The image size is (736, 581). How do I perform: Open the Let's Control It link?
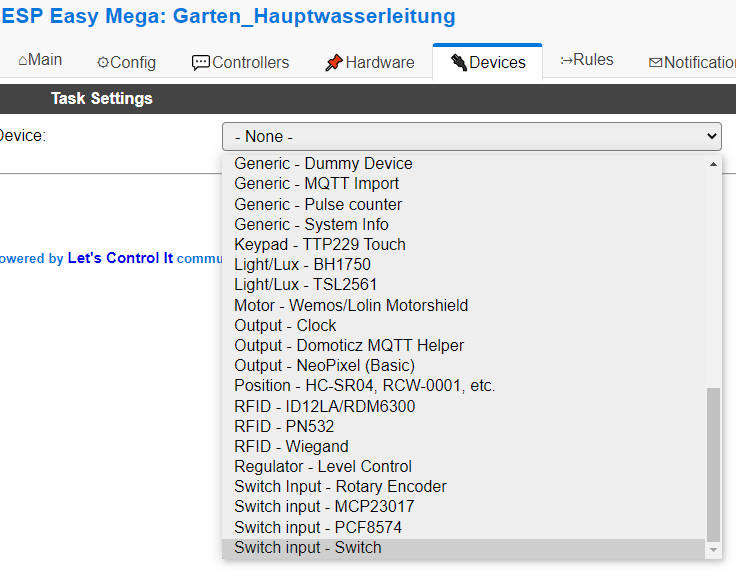tap(120, 258)
